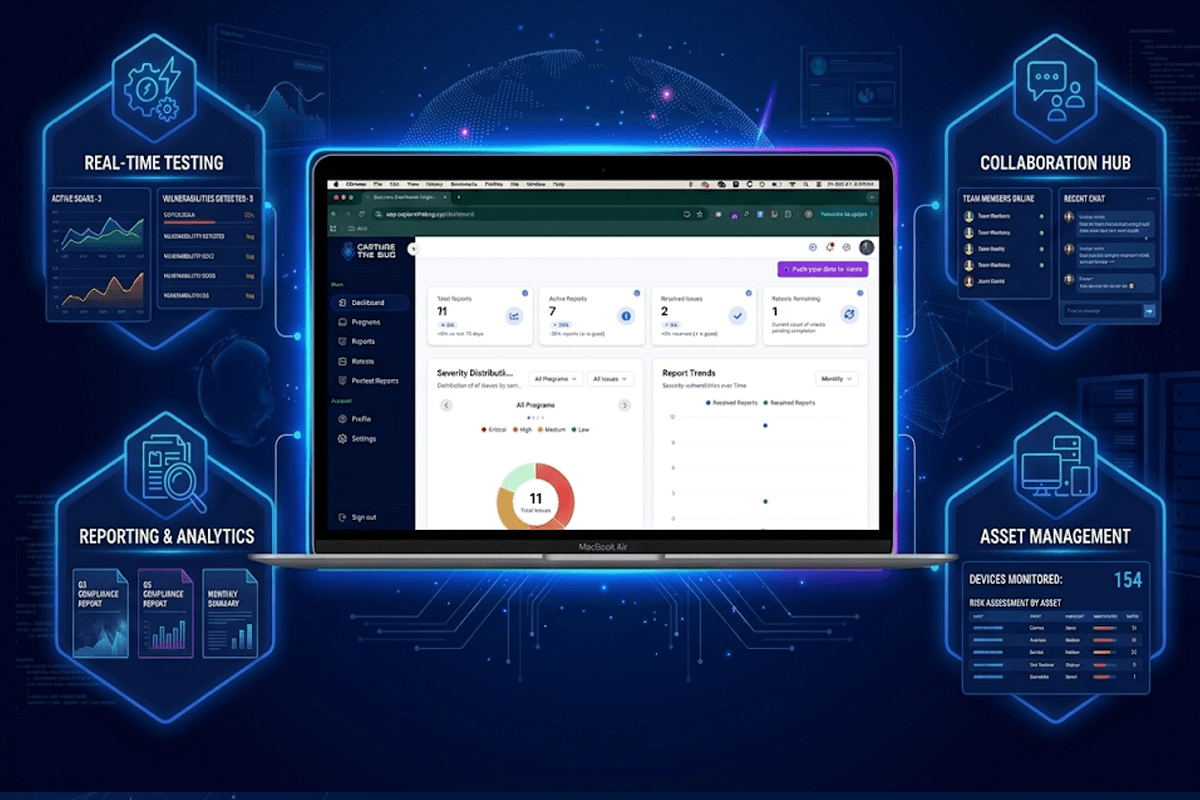Click the green data point in Report Trends
The width and height of the screenshot is (1200, 800).
765,501
